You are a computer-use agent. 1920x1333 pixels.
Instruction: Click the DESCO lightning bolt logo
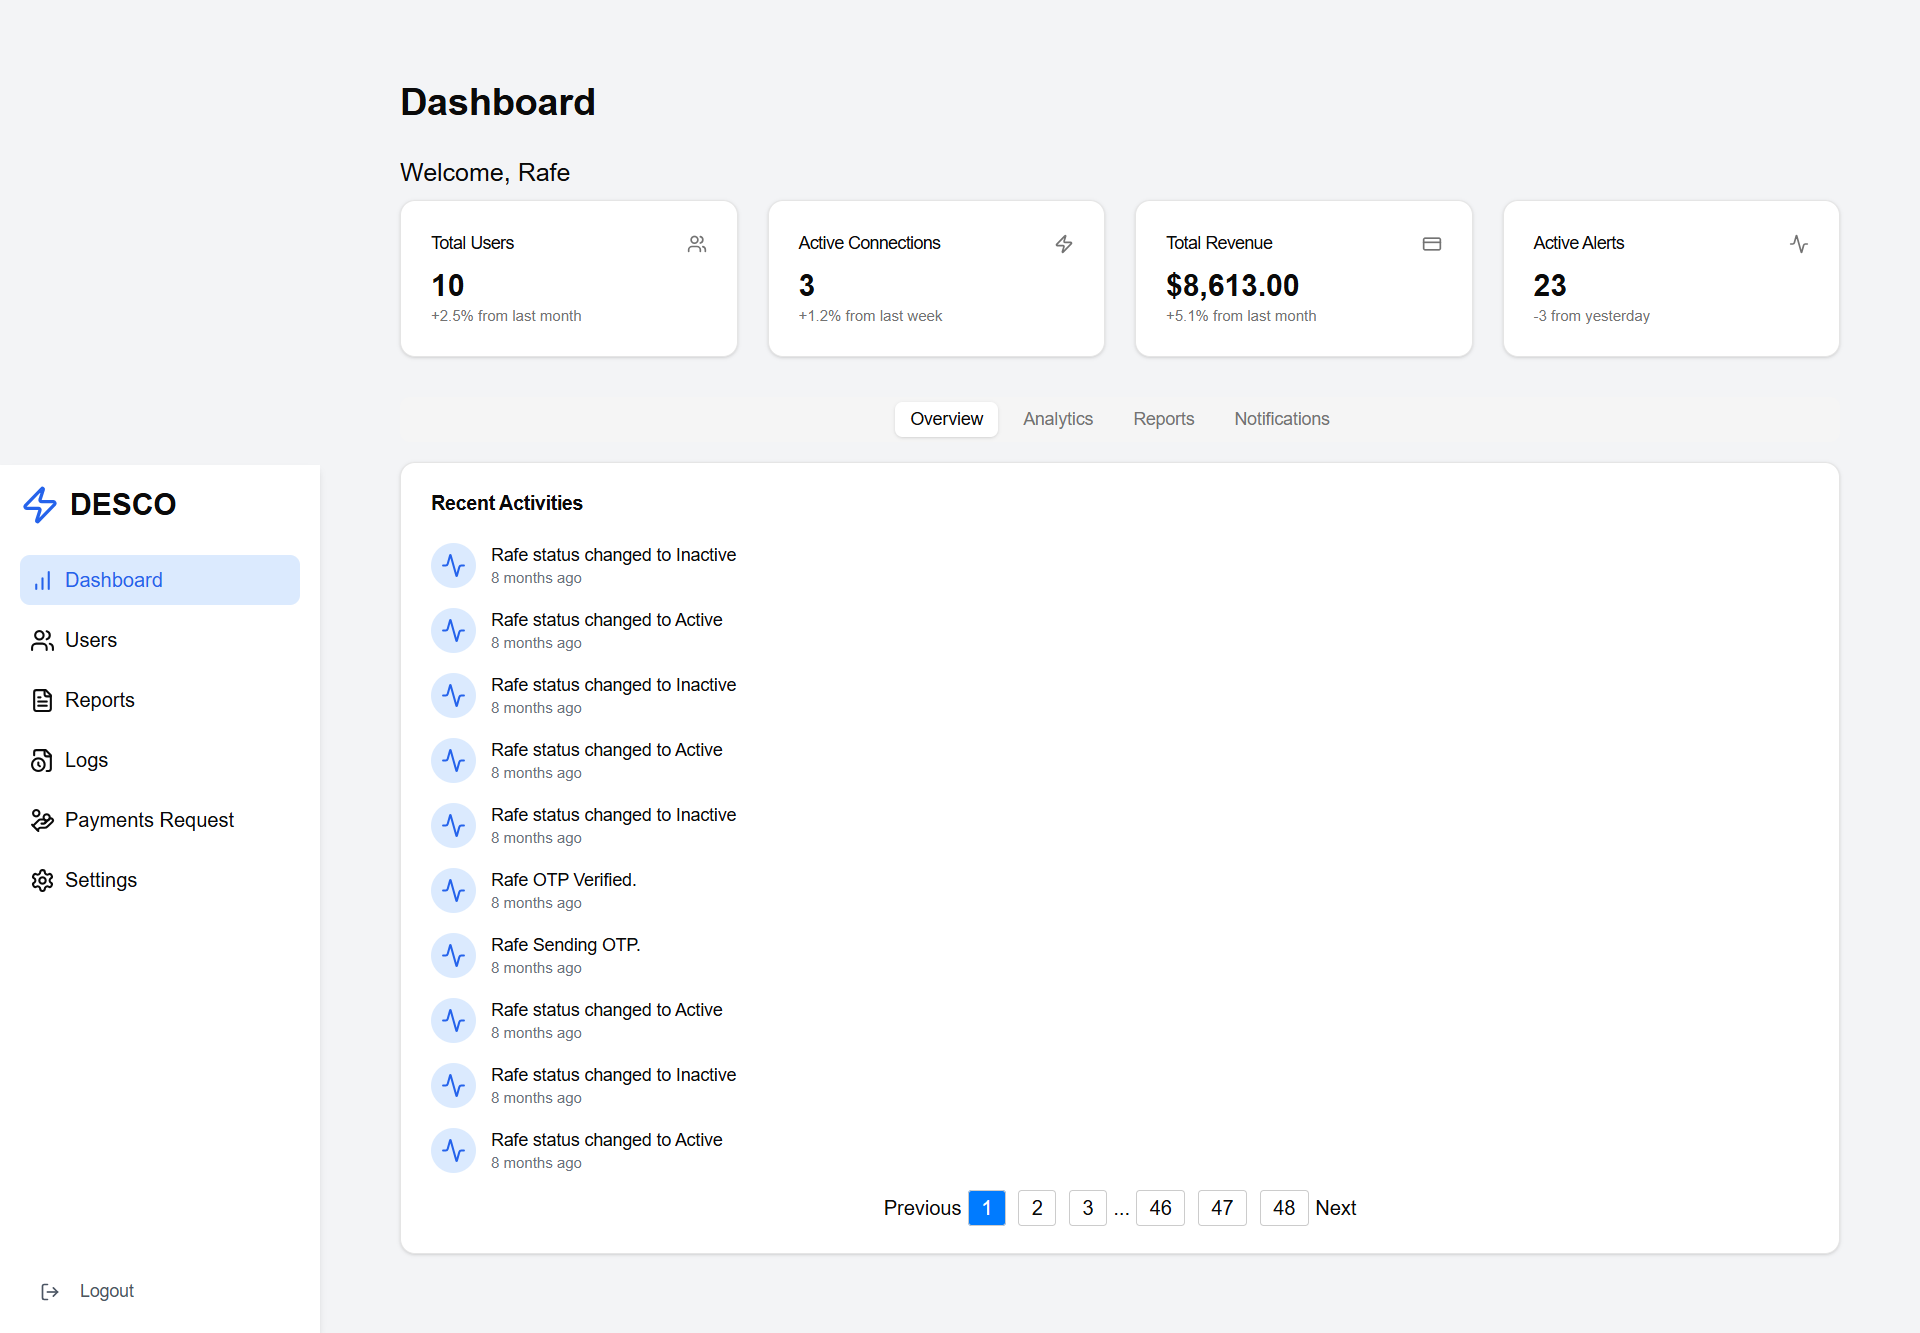pyautogui.click(x=40, y=505)
